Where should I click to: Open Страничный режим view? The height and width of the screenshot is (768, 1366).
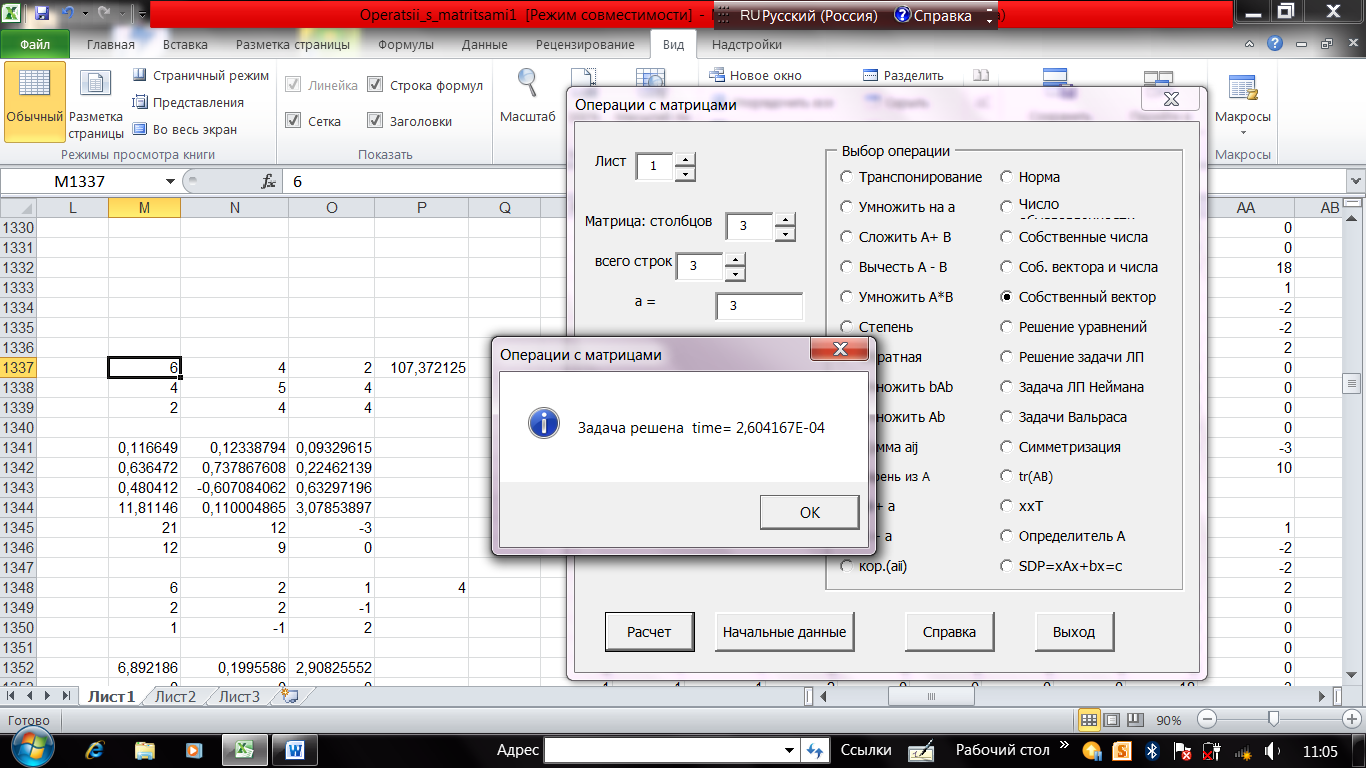tap(201, 75)
